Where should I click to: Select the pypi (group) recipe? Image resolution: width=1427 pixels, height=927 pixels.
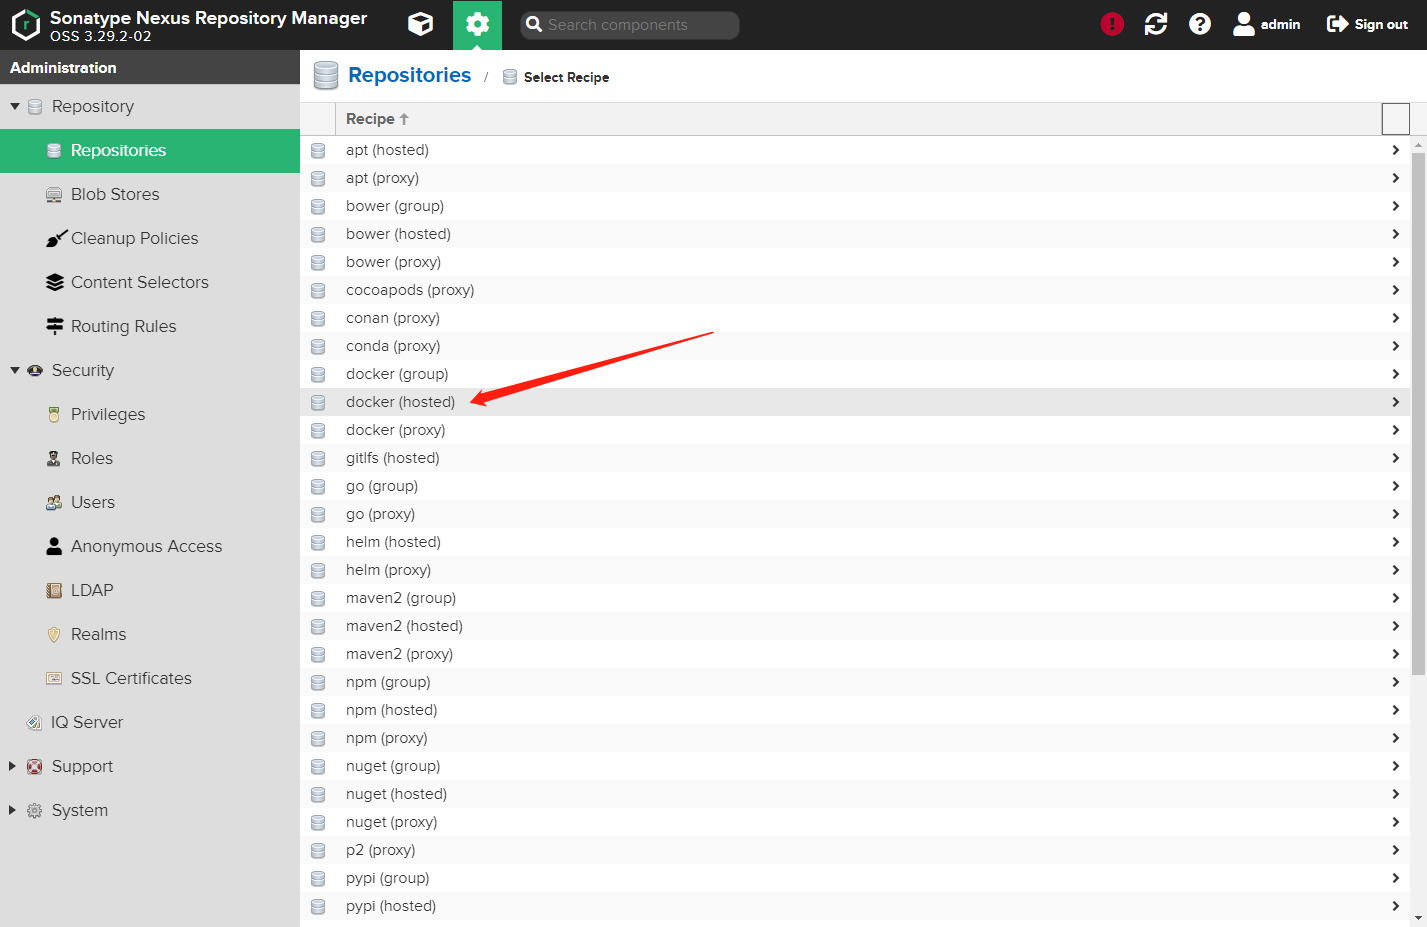point(855,878)
